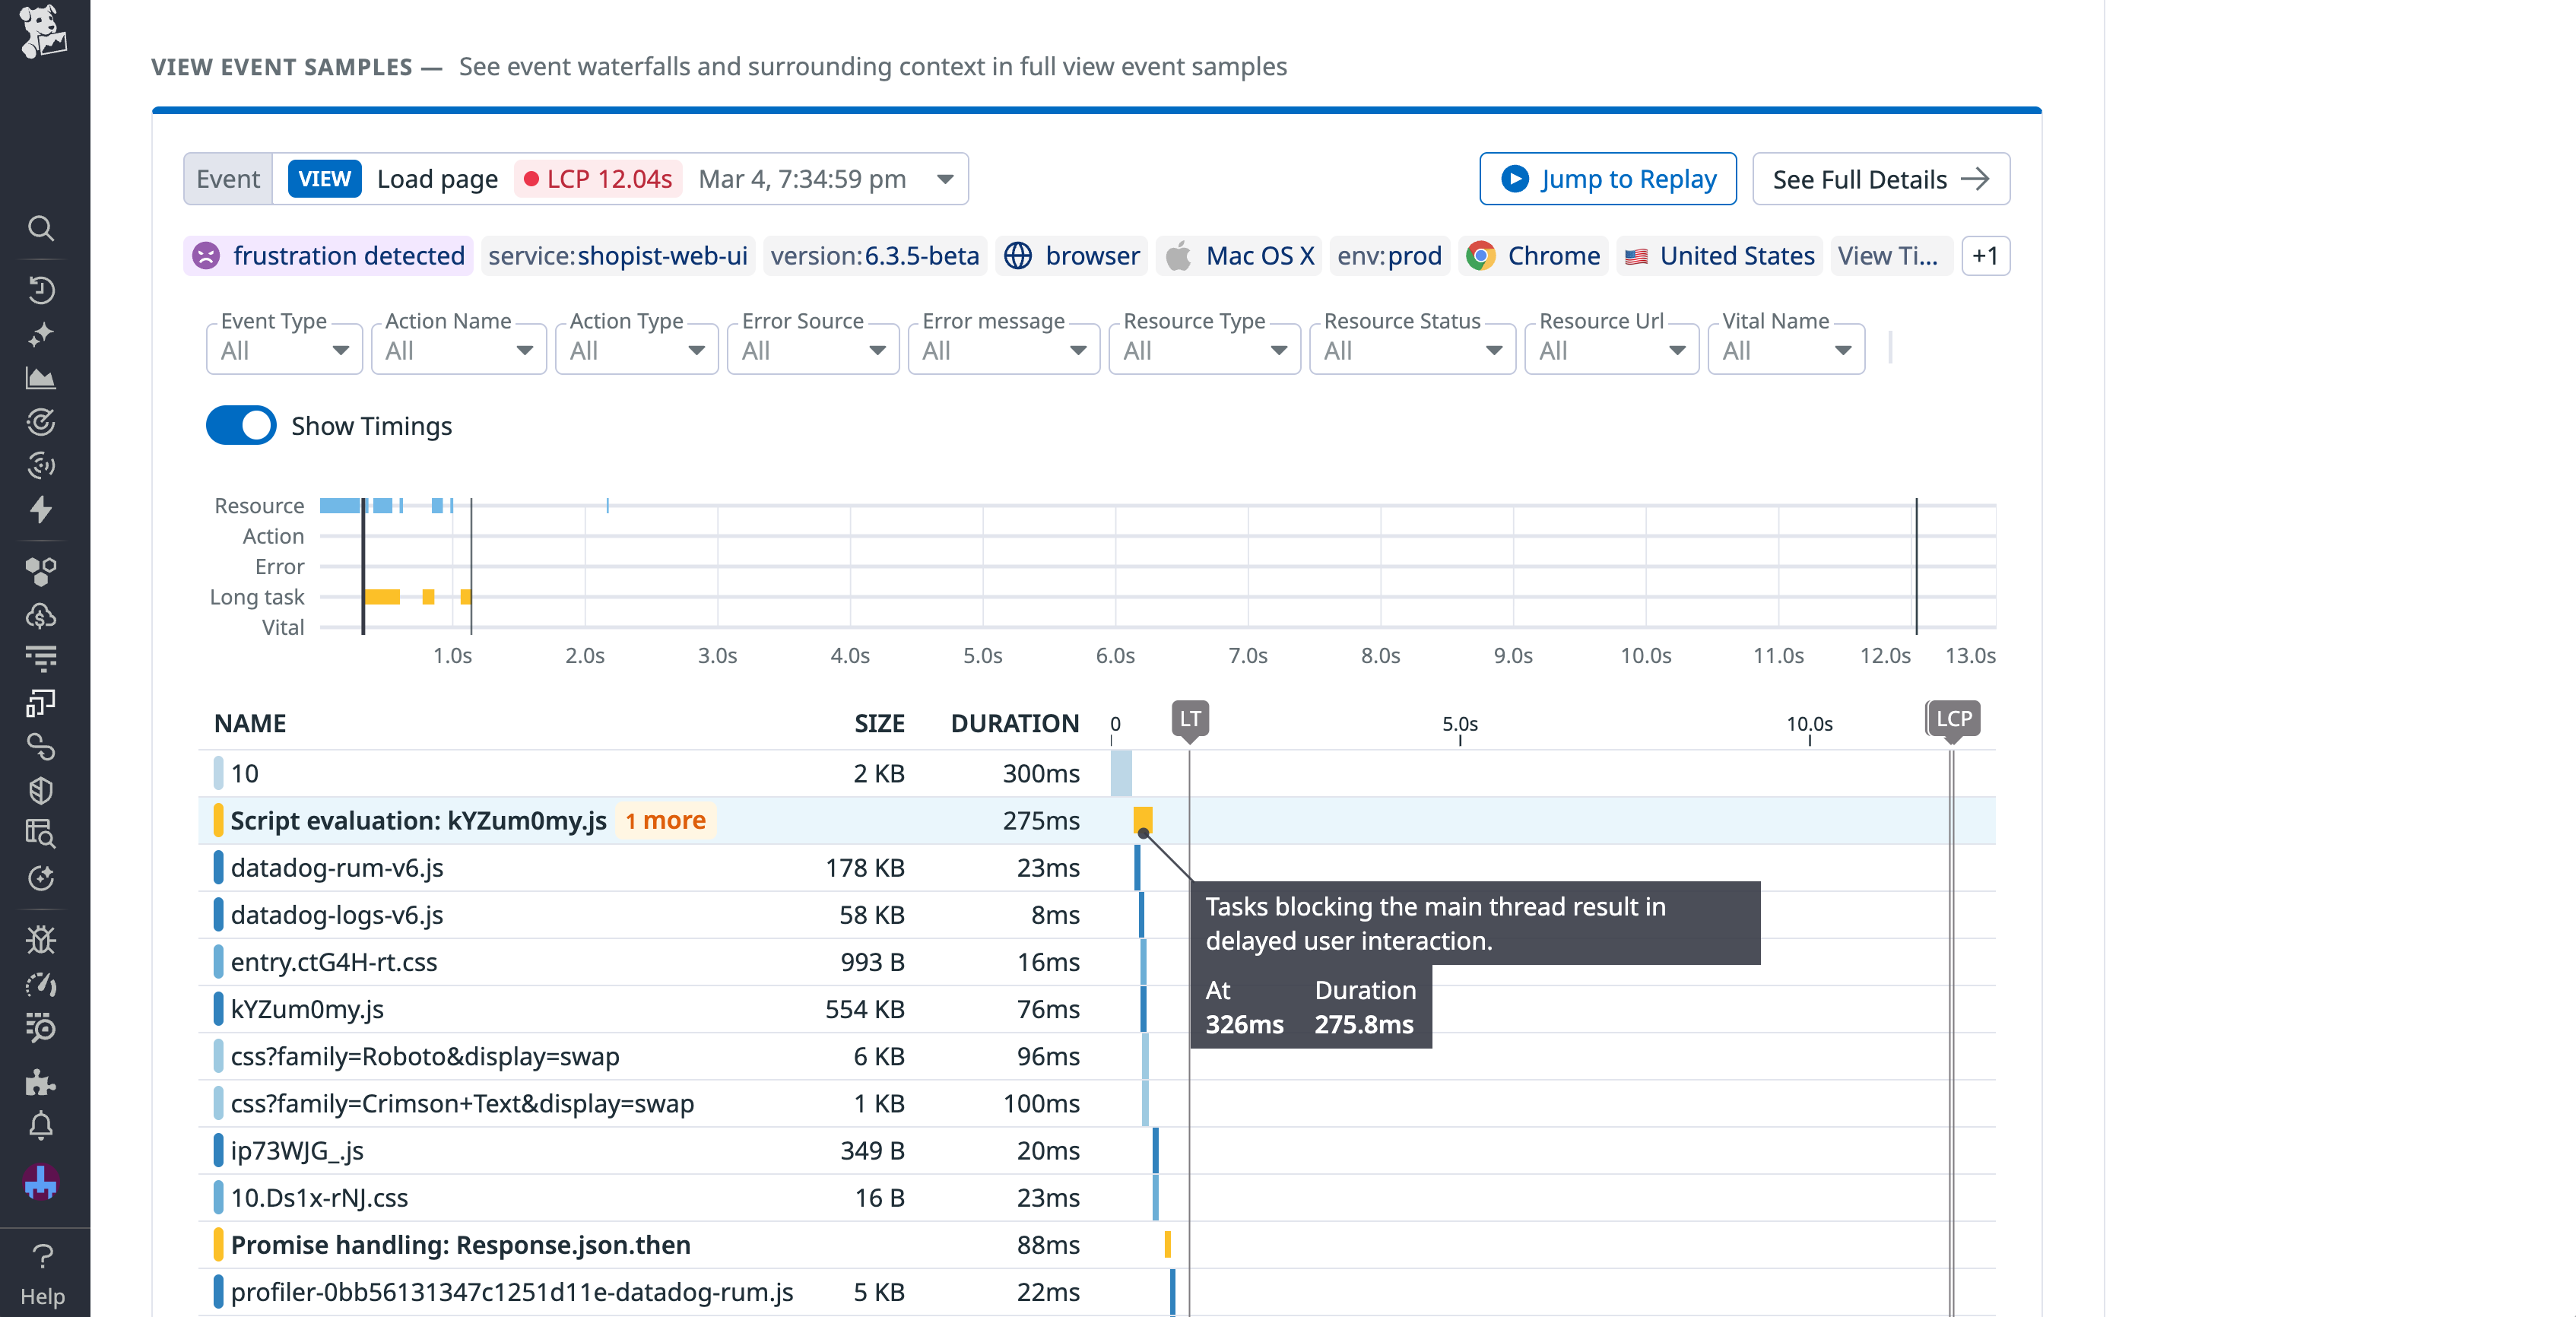
Task: Open the Datadog logo home icon
Action: coord(42,33)
